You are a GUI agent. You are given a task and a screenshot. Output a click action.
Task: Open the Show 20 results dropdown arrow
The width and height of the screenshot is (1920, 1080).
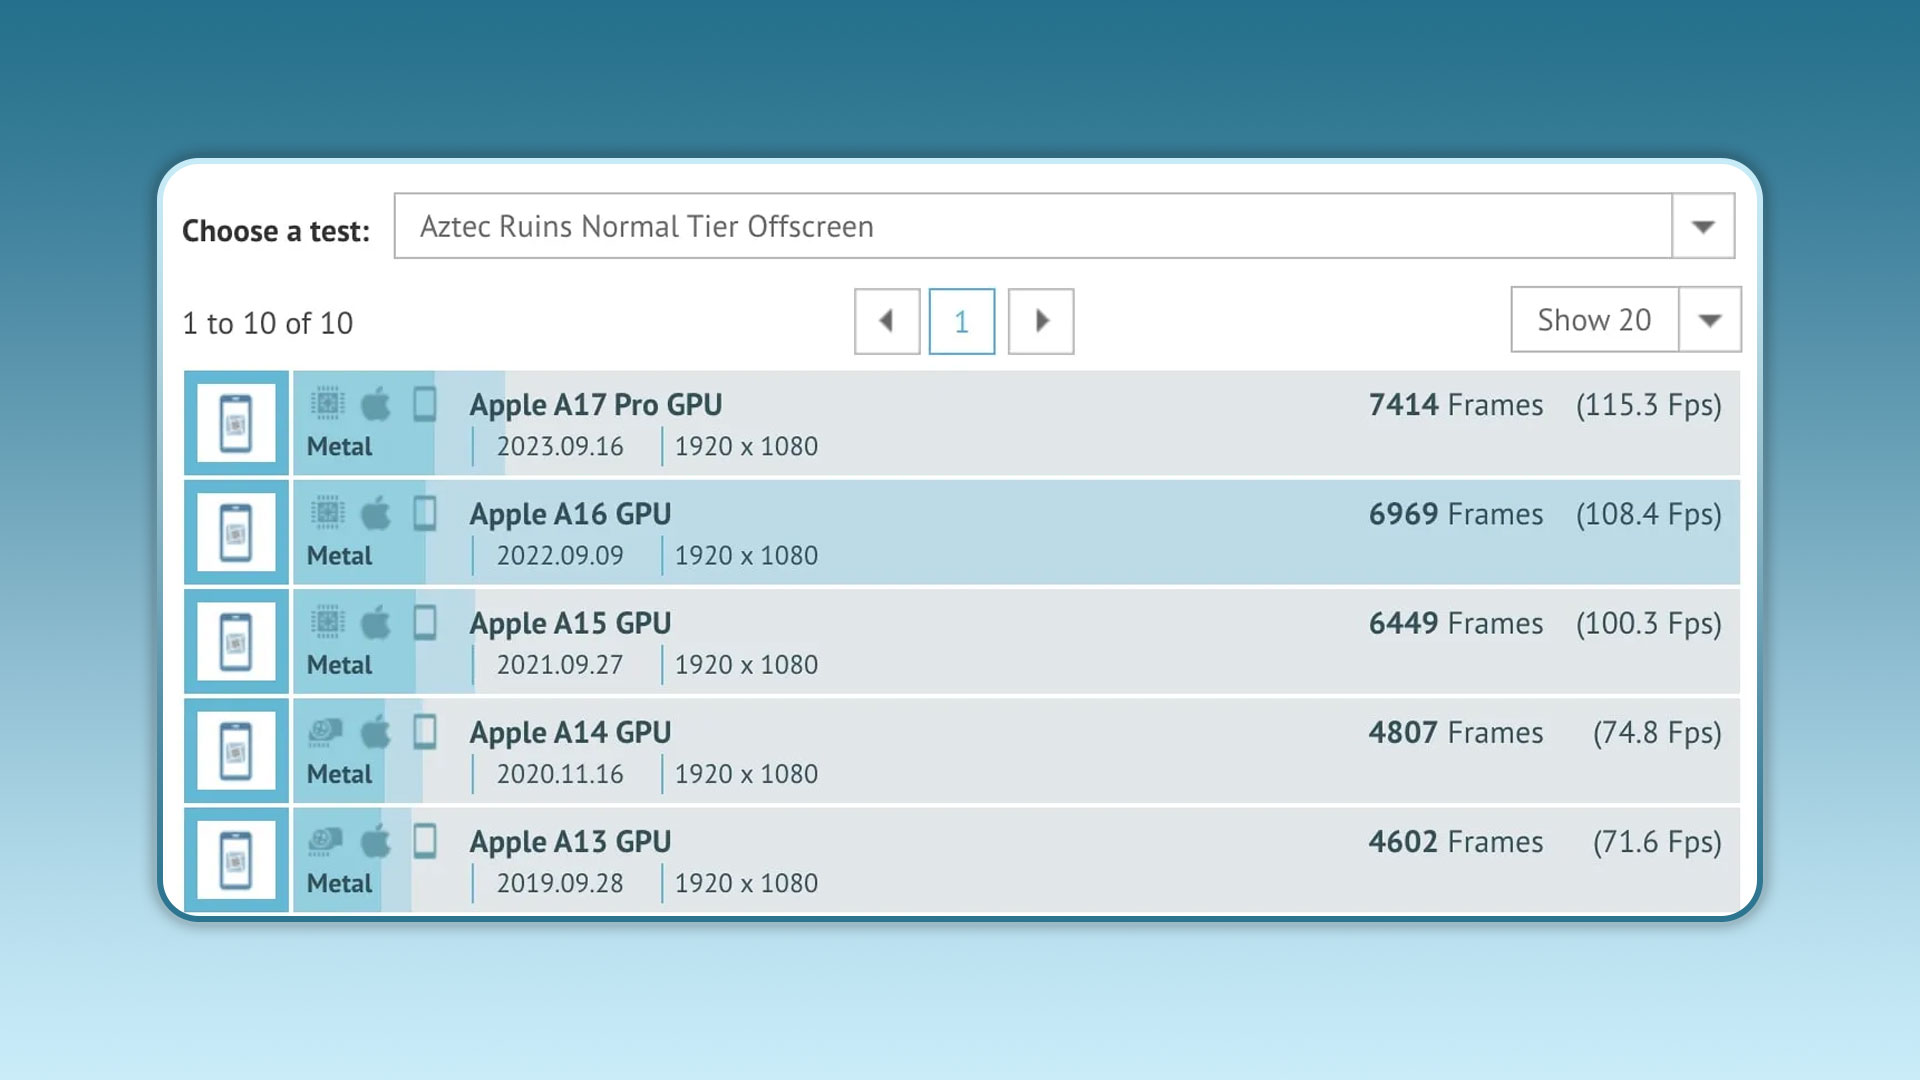1709,320
